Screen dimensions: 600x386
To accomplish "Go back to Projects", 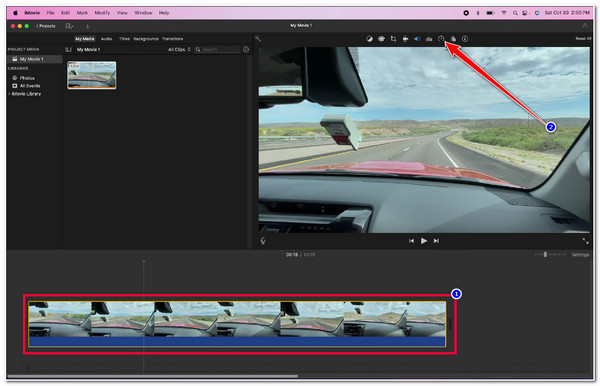I will (46, 26).
